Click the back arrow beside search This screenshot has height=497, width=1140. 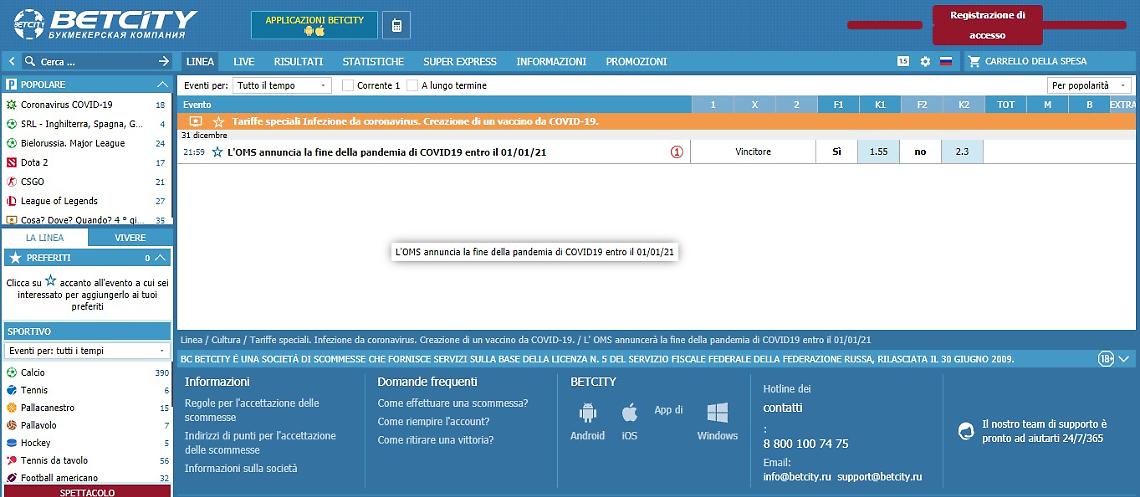pyautogui.click(x=12, y=62)
